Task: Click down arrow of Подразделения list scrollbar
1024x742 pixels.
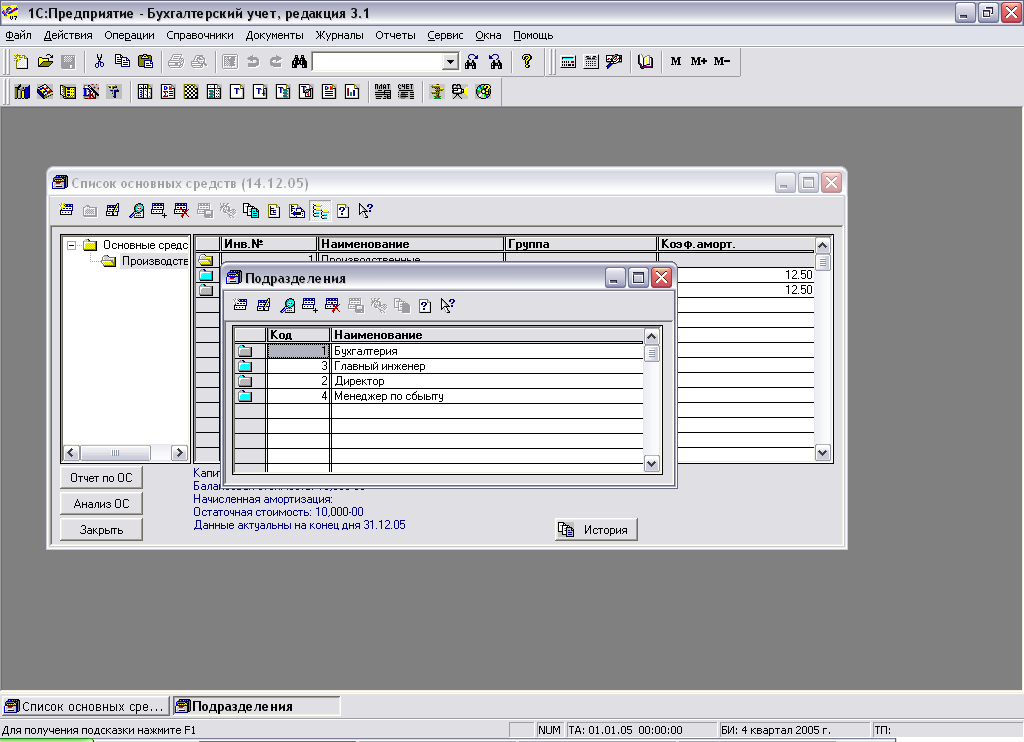Action: coord(651,464)
